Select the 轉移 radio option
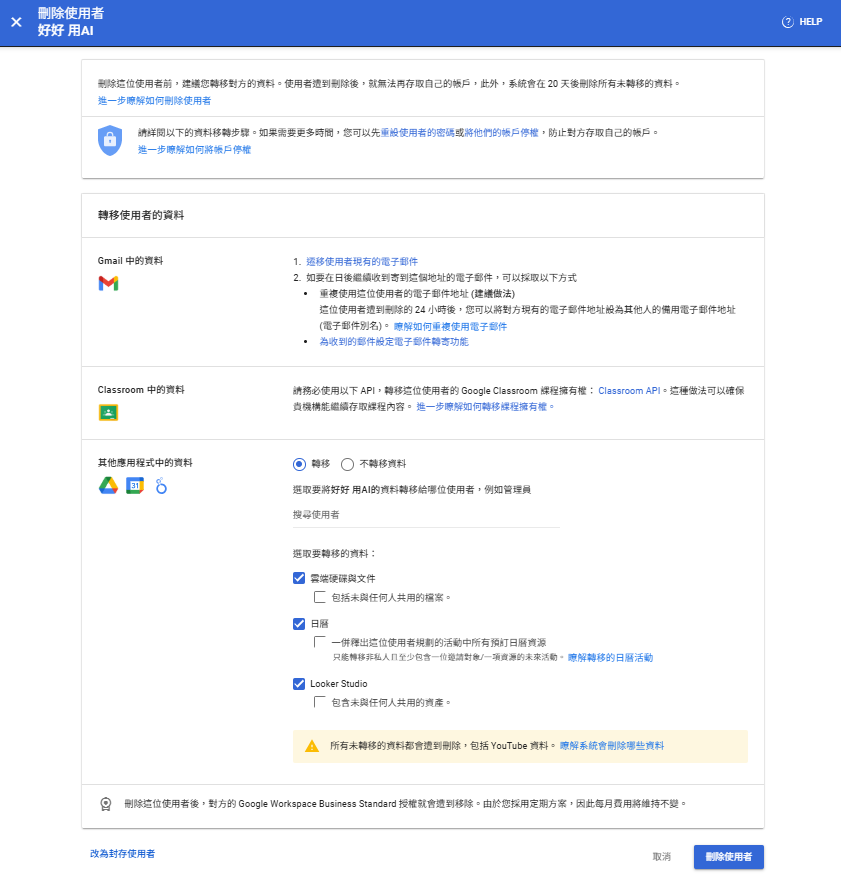Image resolution: width=841 pixels, height=892 pixels. [299, 464]
